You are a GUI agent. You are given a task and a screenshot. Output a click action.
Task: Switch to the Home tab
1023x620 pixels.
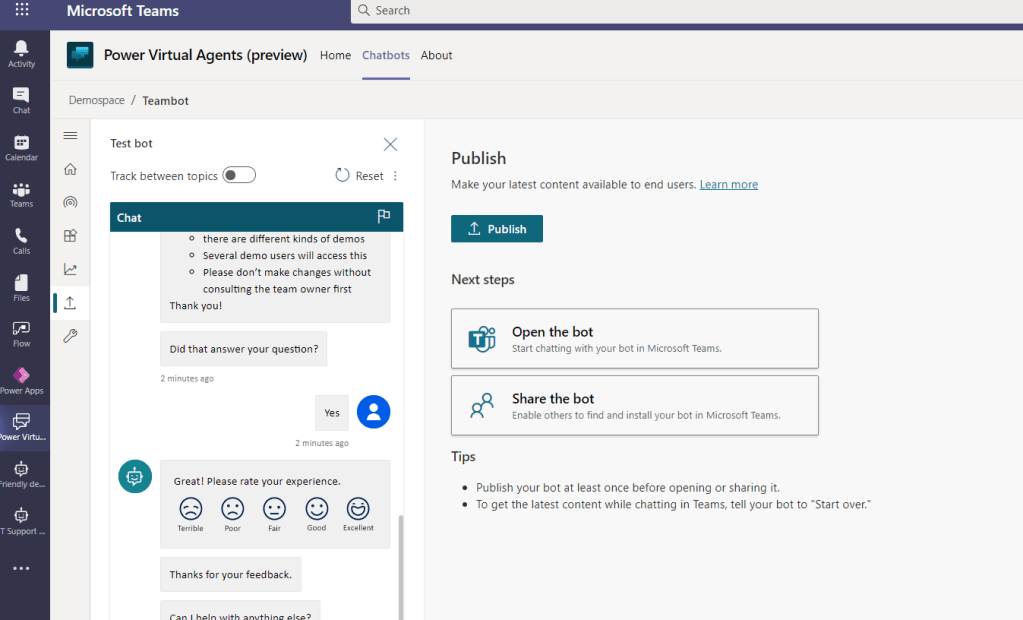(x=335, y=56)
